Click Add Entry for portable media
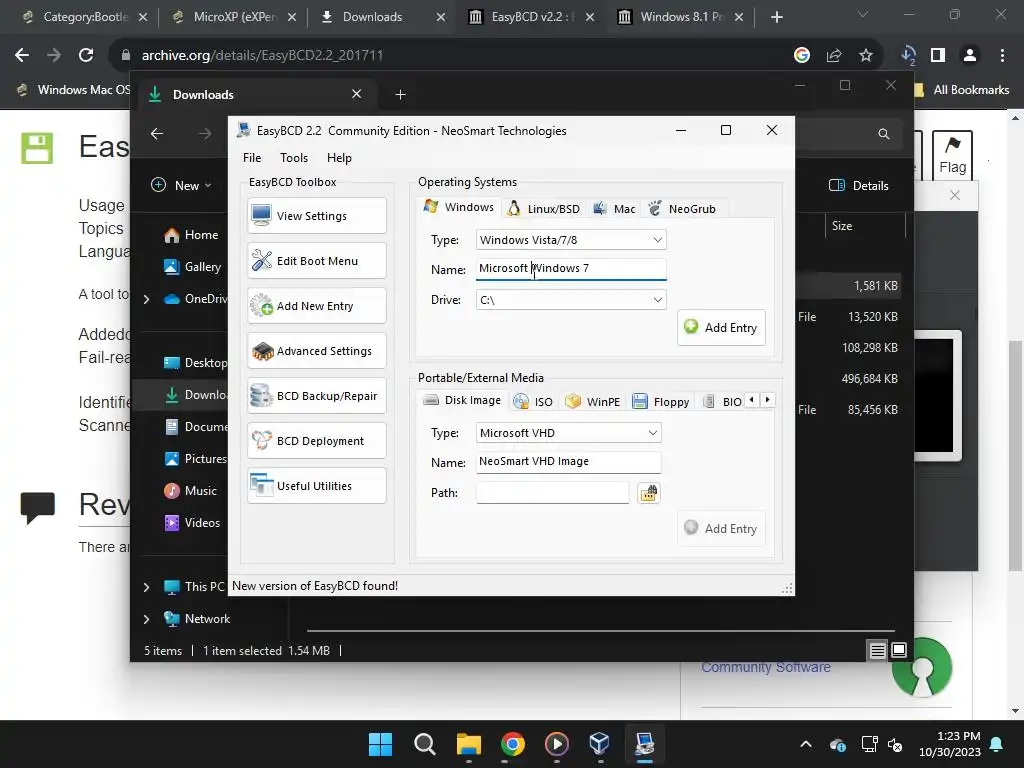This screenshot has height=768, width=1024. click(721, 528)
